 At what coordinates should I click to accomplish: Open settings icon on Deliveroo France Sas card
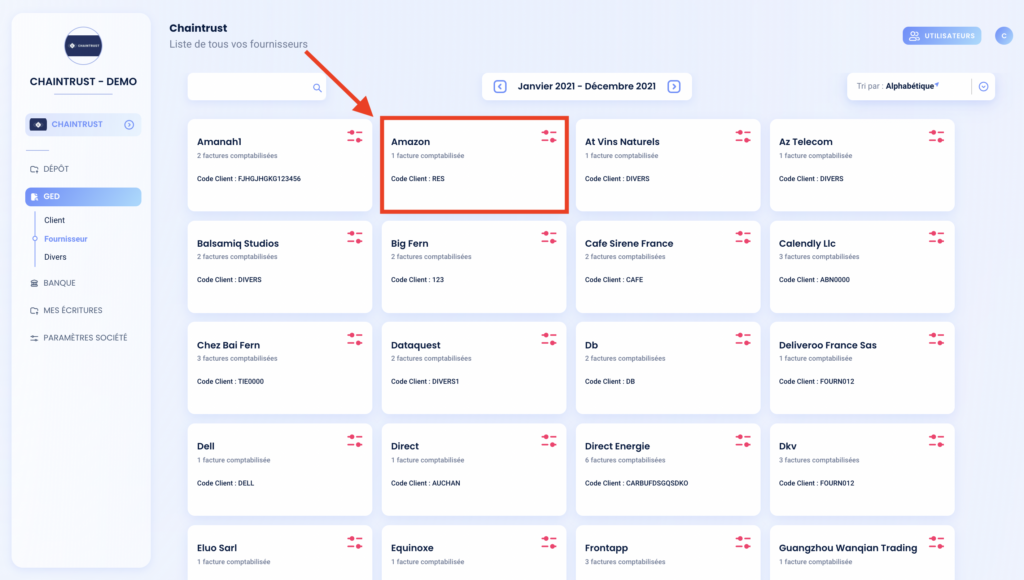pos(936,340)
